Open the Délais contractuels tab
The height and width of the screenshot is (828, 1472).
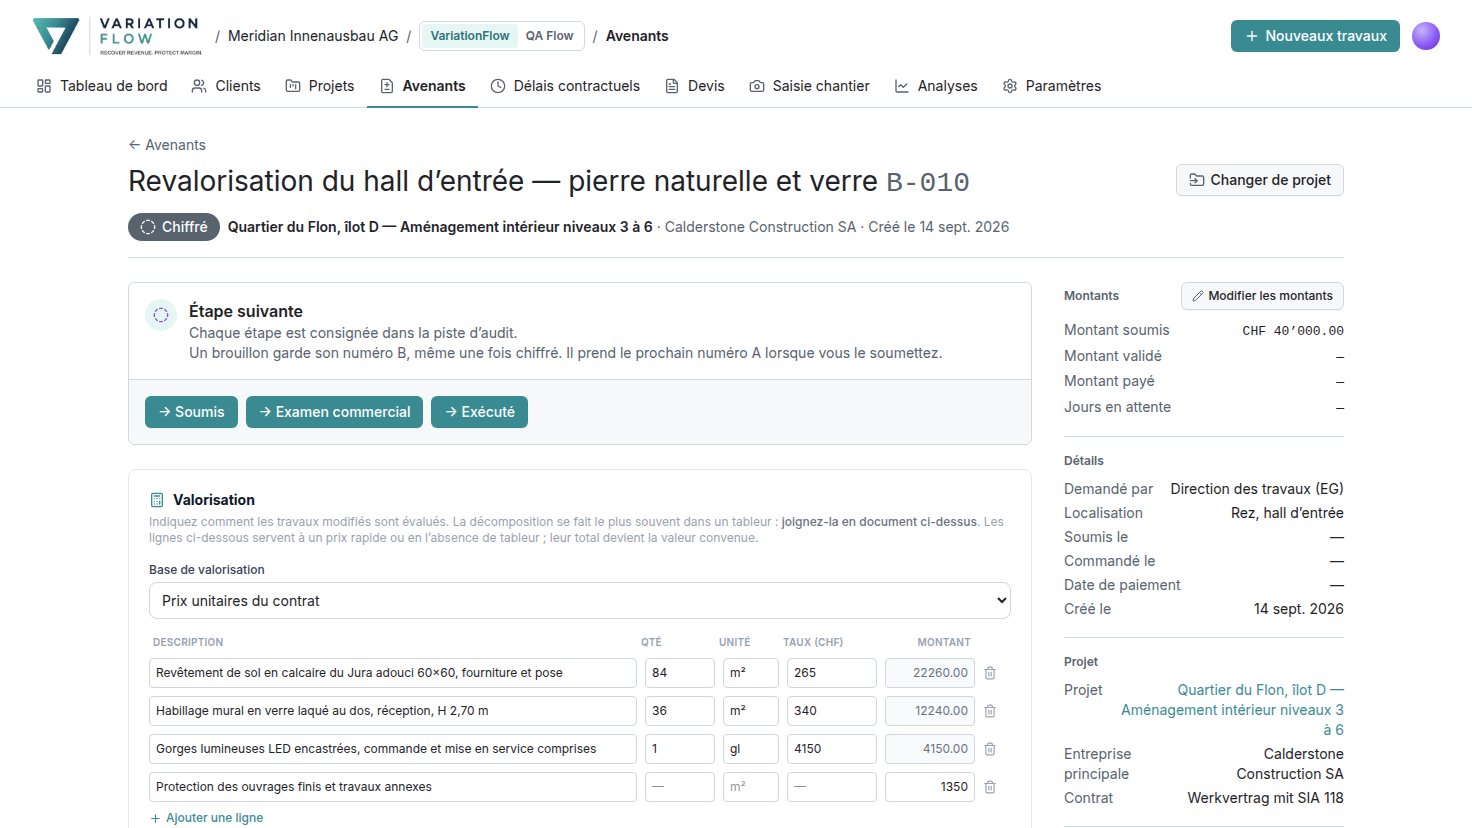click(565, 86)
